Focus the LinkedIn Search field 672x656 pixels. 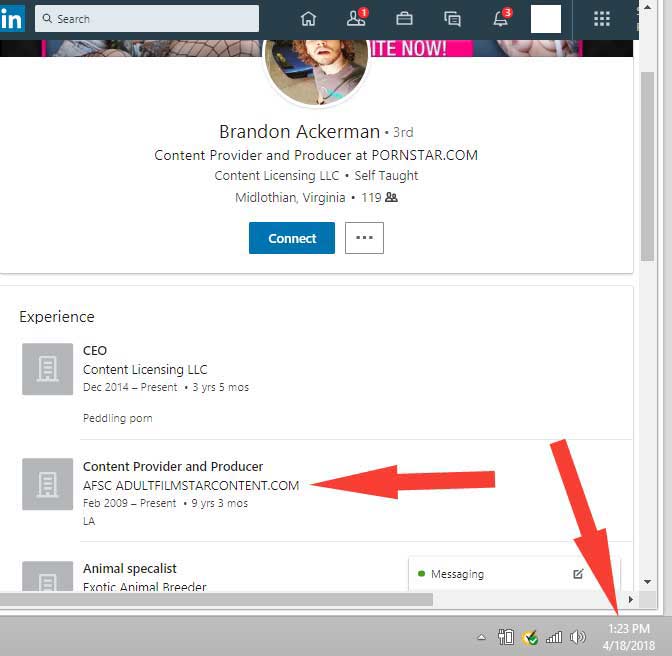pos(147,19)
